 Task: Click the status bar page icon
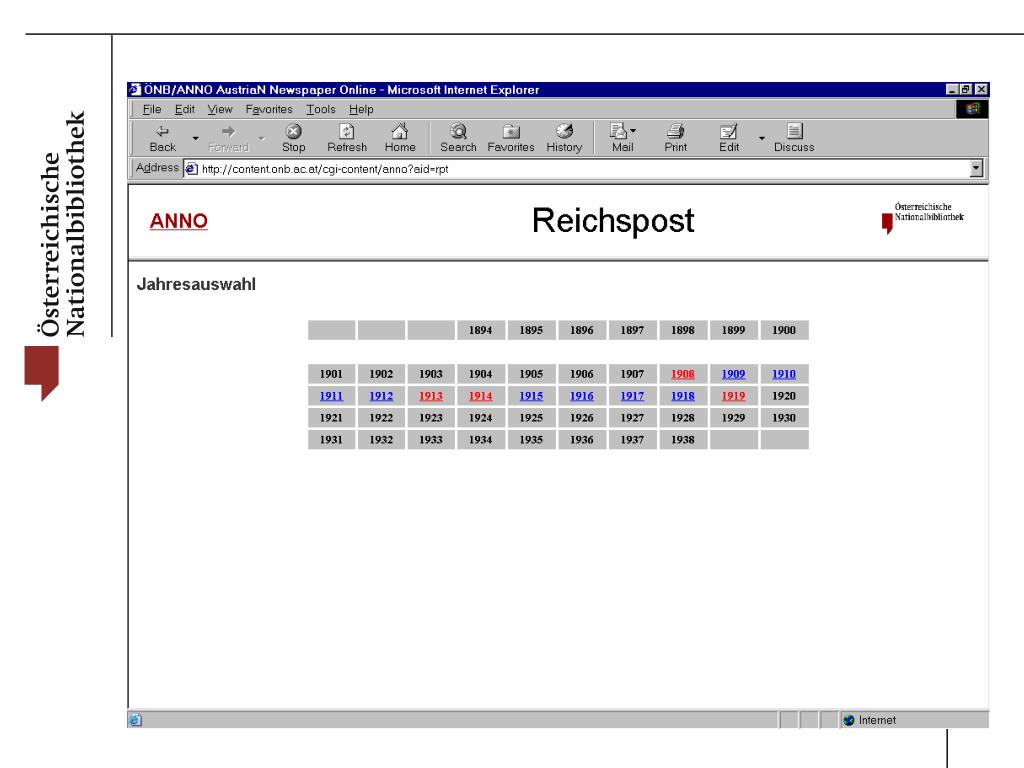pos(135,720)
